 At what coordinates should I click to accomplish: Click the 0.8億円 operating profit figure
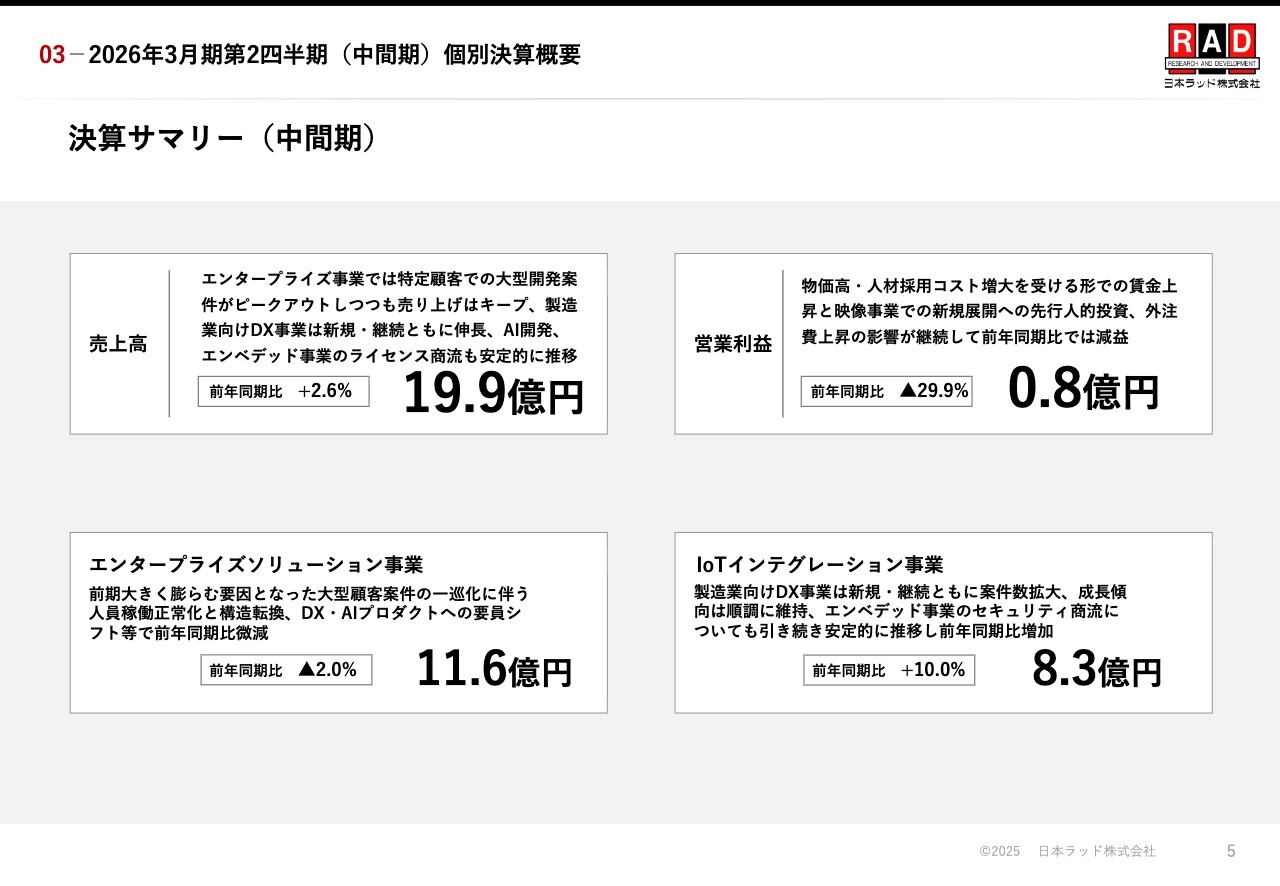coord(1082,389)
